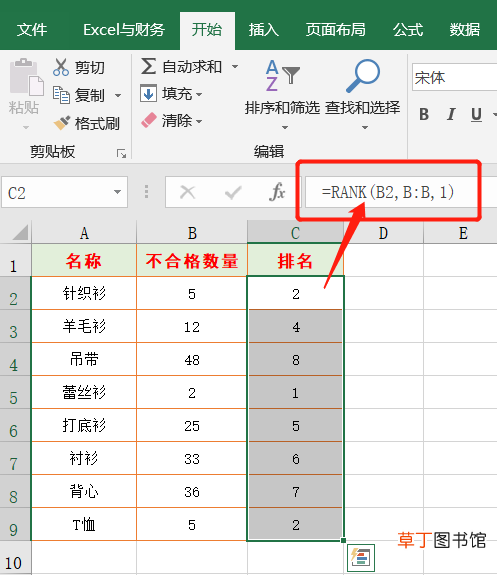Select the cell 针织衫

click(x=84, y=293)
